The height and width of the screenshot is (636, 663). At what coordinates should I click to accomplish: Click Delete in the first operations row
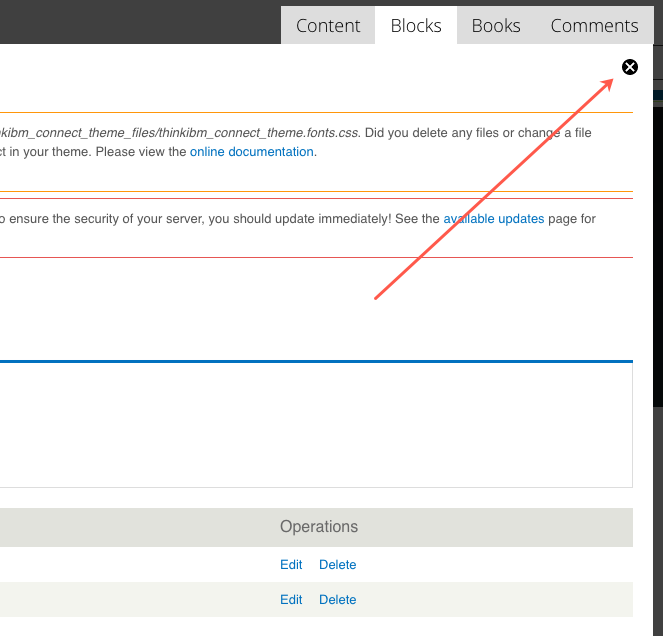coord(337,565)
